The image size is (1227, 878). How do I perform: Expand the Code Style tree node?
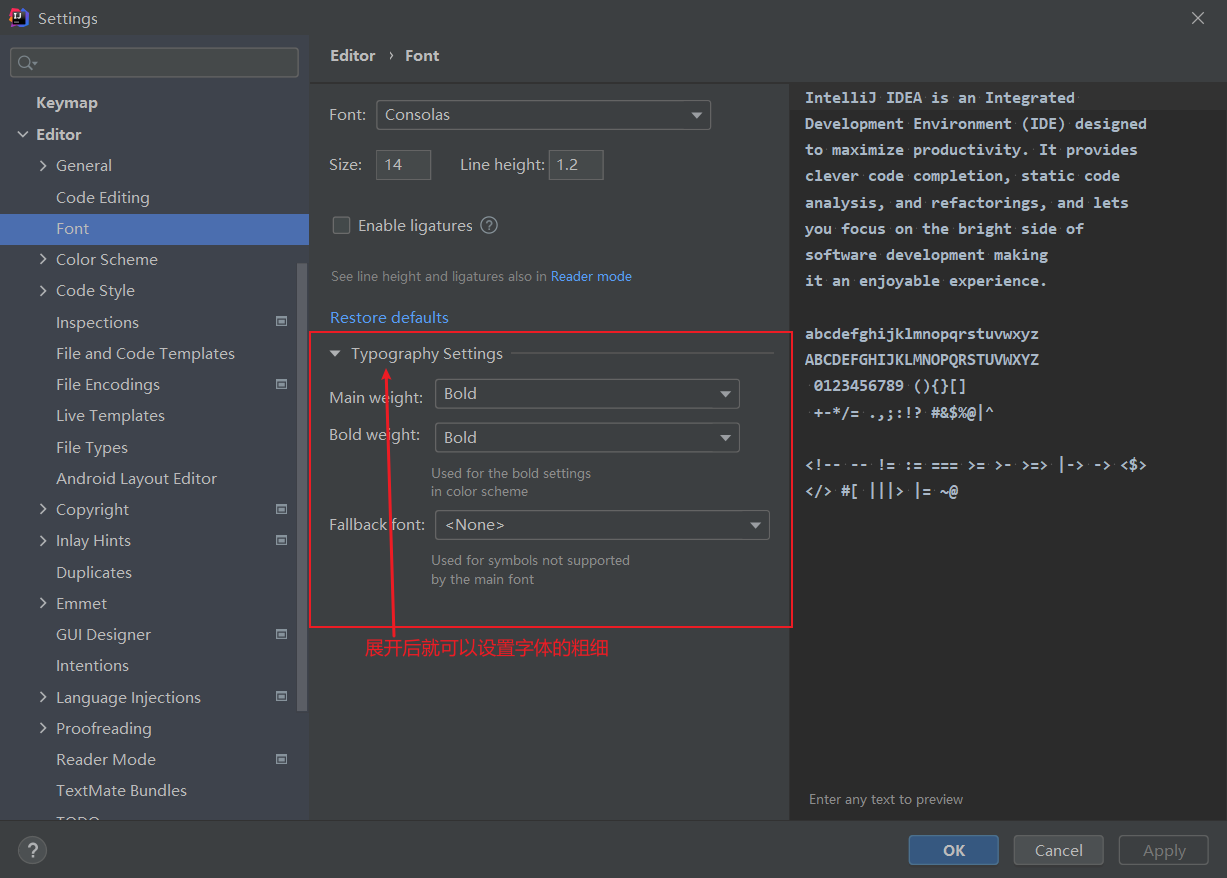43,290
